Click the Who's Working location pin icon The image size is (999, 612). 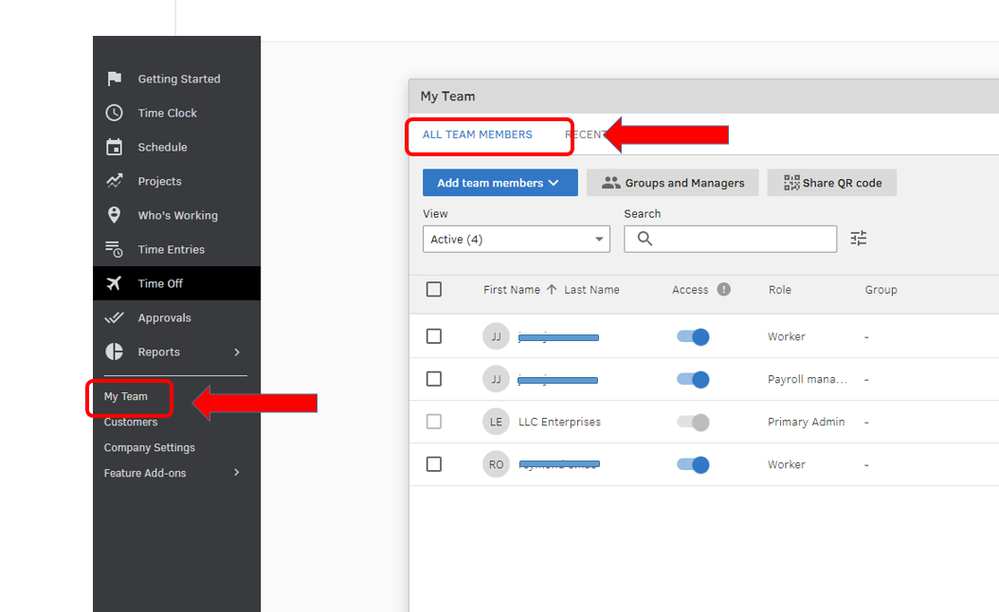coord(114,215)
